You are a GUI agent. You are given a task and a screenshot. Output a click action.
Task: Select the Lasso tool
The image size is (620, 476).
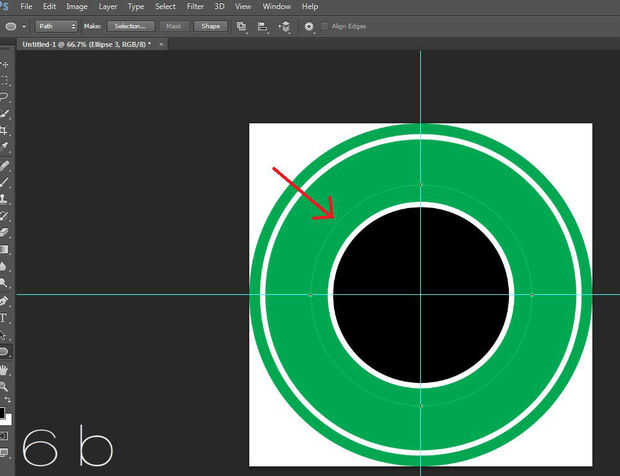(4, 97)
